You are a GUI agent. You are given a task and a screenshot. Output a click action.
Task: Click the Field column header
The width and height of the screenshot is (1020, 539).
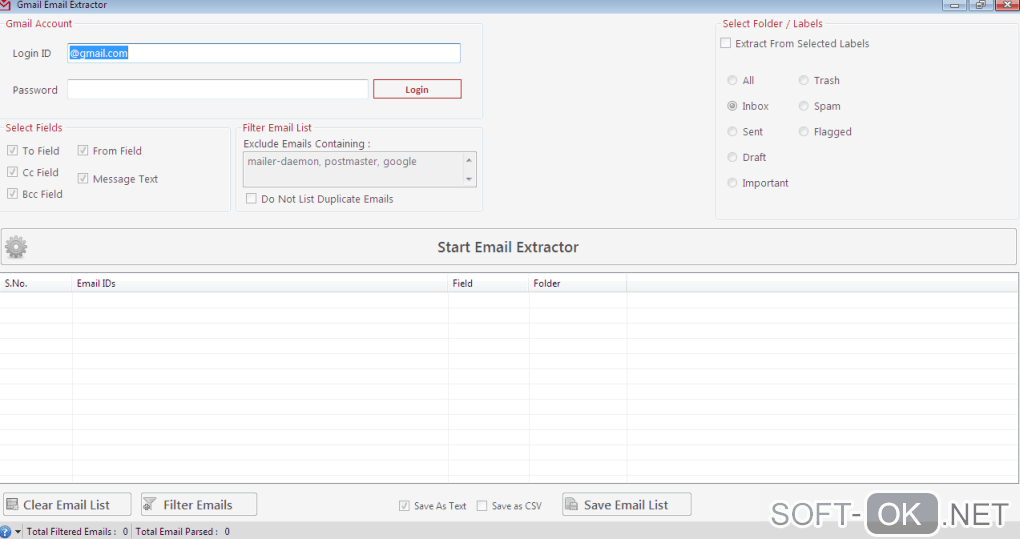pos(488,283)
